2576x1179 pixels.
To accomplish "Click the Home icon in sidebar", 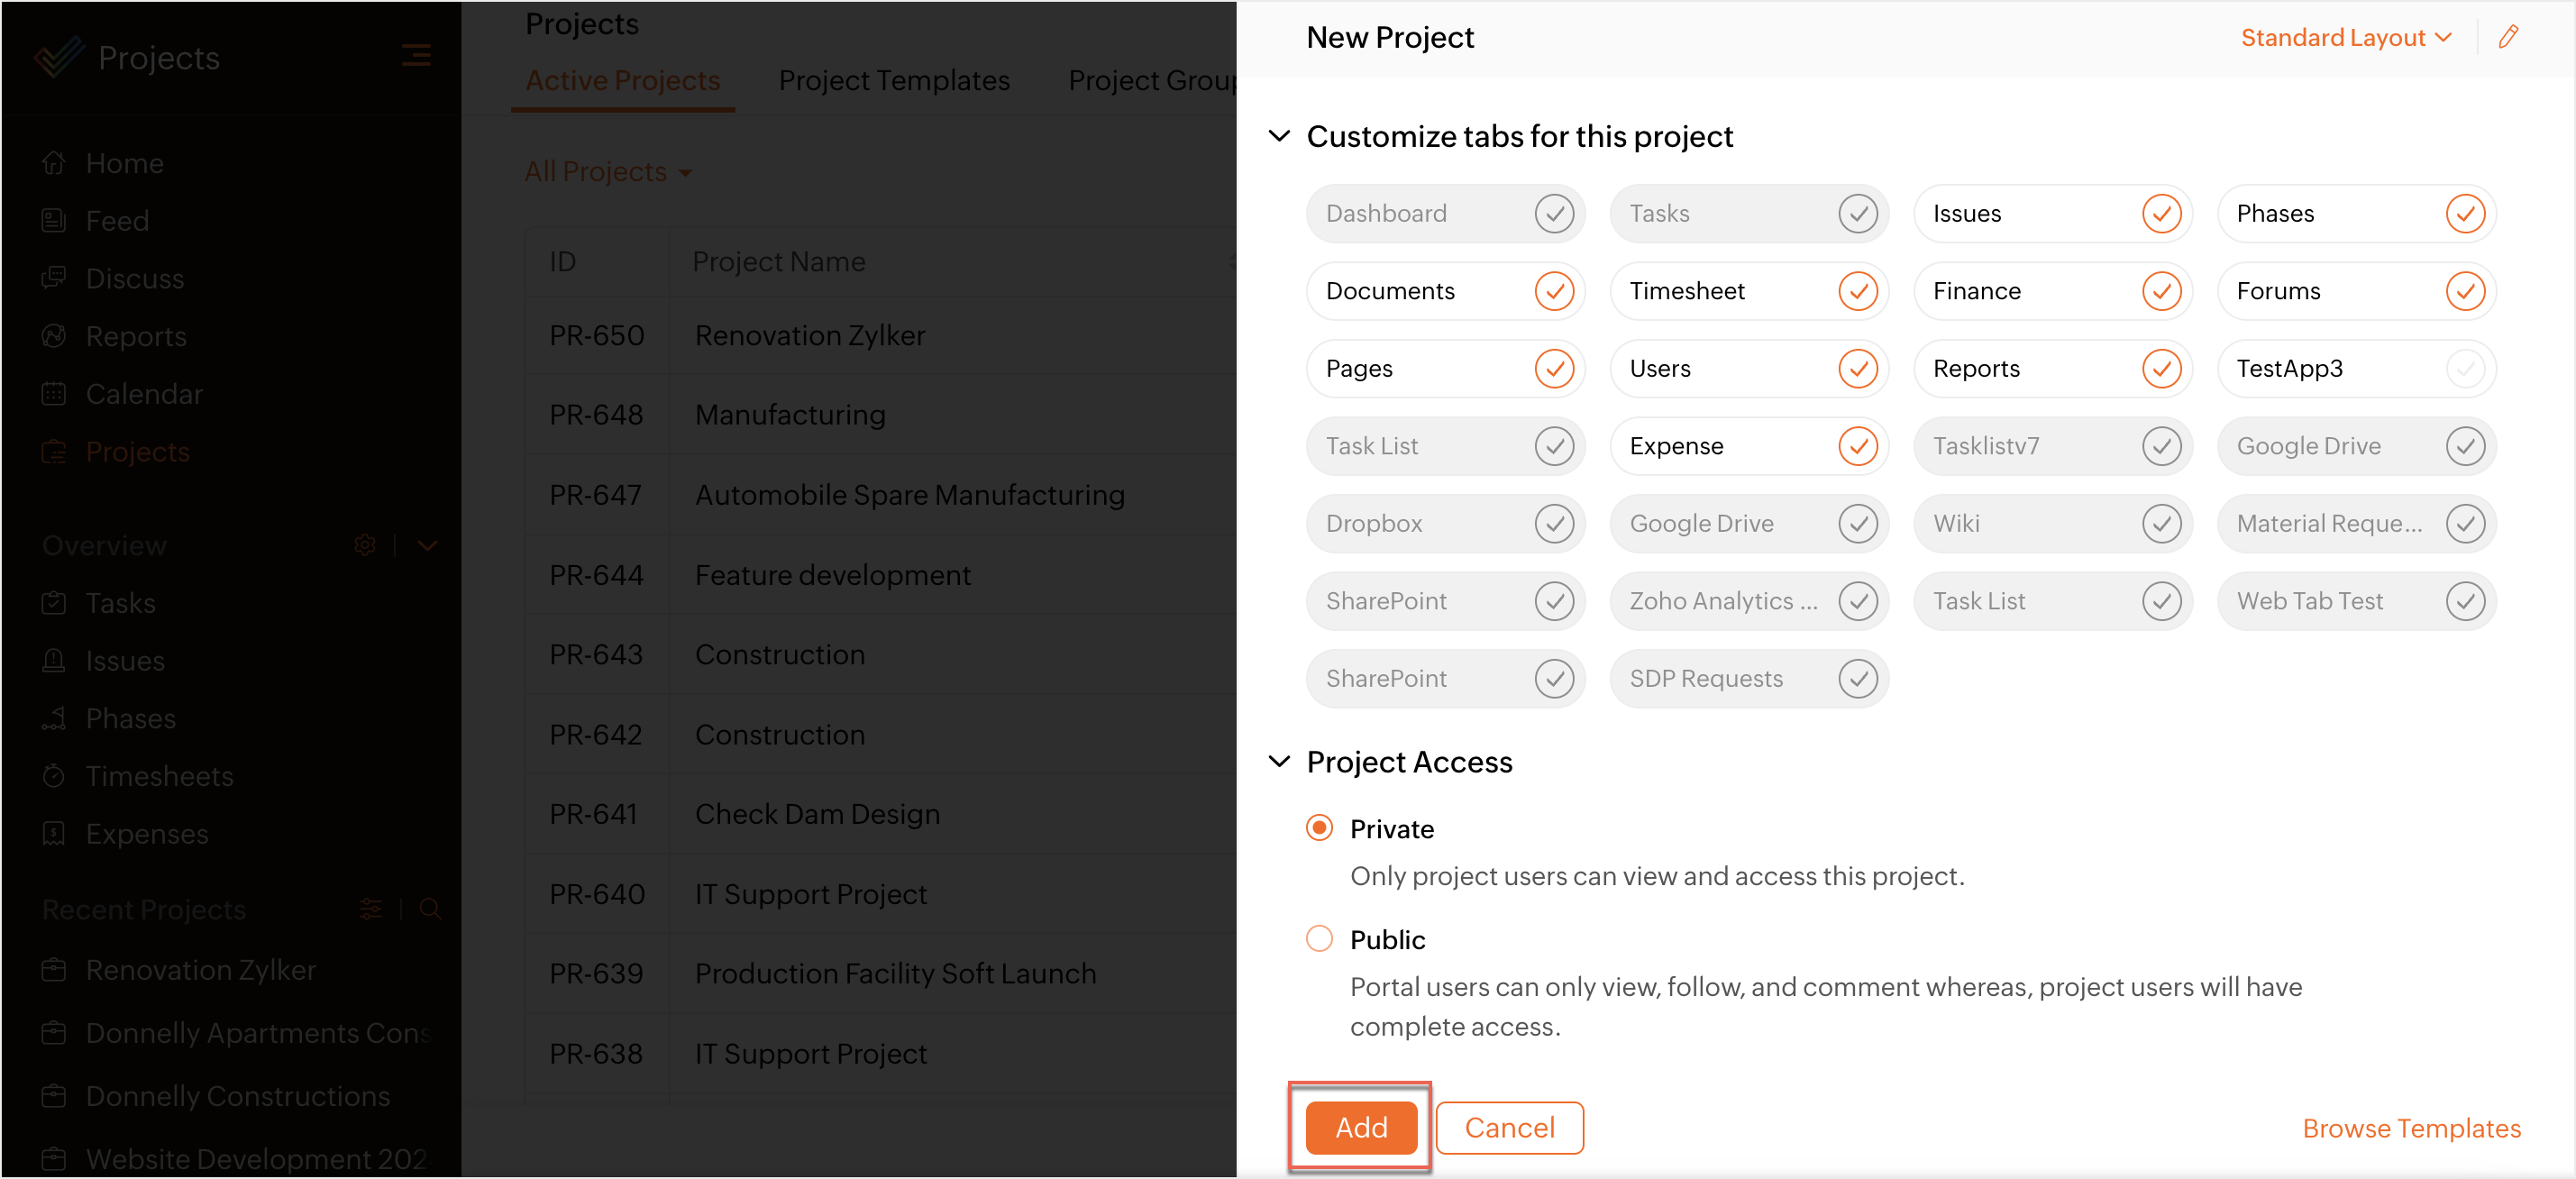I will [54, 163].
